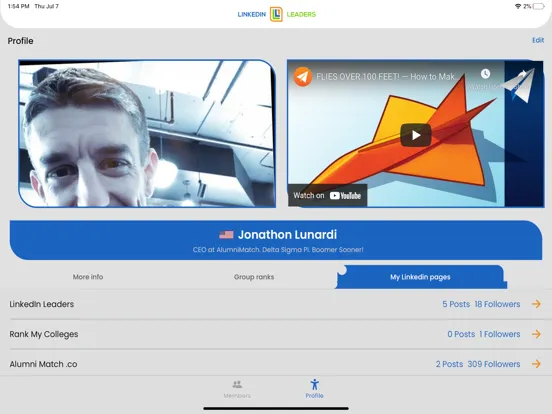Image resolution: width=552 pixels, height=414 pixels.
Task: Tap the Profile page heading
Action: 20,41
